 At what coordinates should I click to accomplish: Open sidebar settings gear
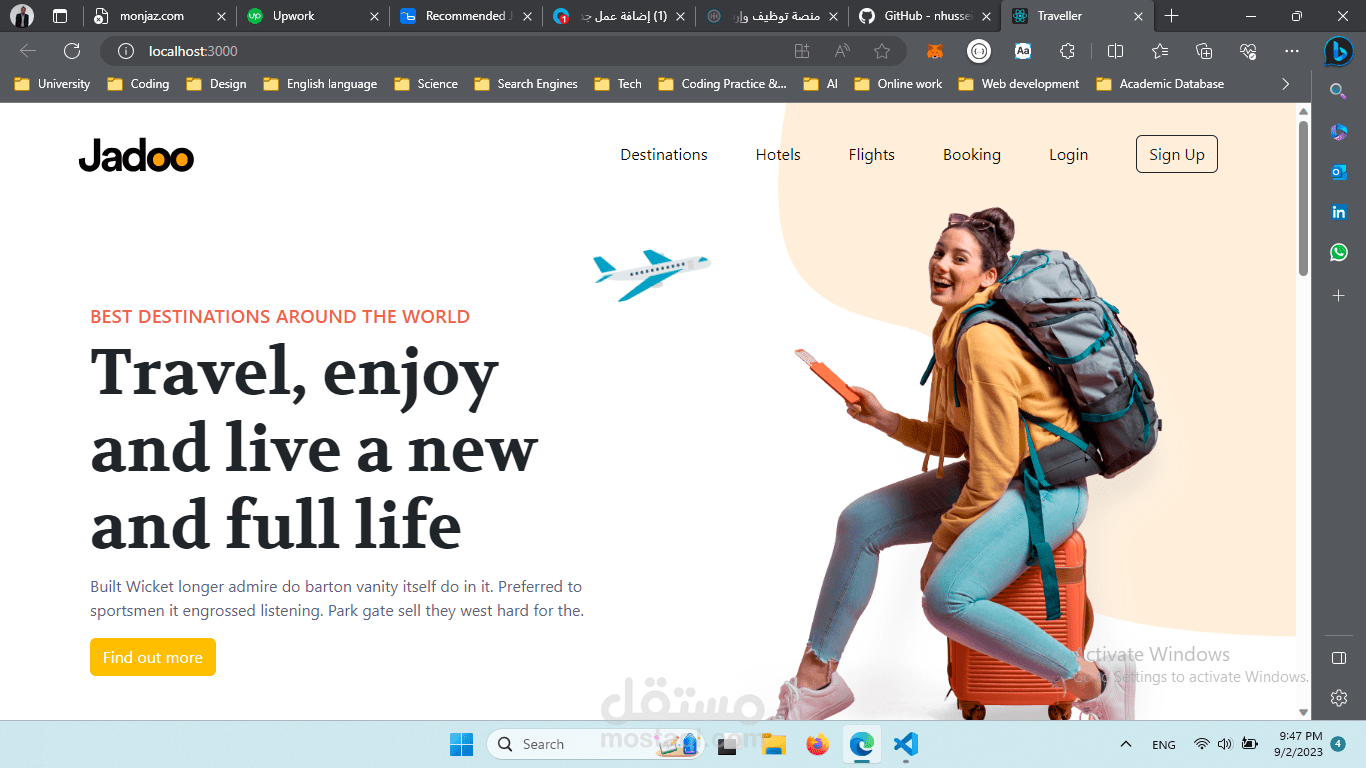click(x=1339, y=698)
